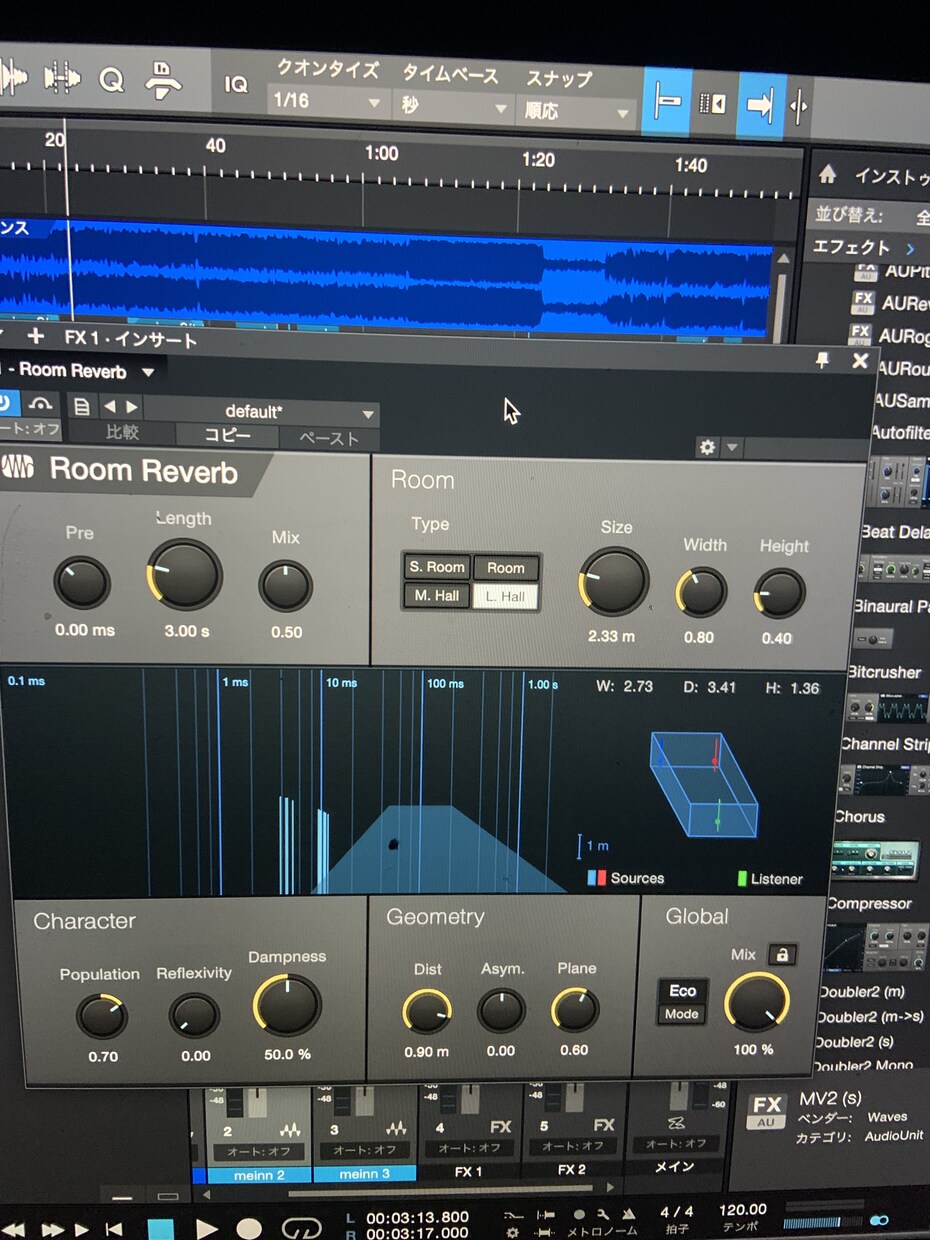930x1240 pixels.
Task: Click the Pre delay knob
Action: pyautogui.click(x=82, y=583)
